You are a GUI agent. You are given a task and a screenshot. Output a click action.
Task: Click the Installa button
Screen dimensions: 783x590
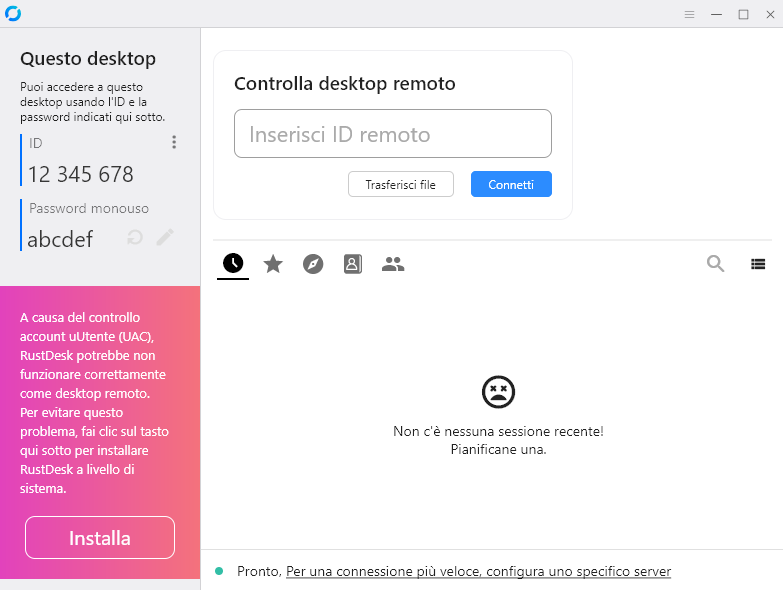click(x=100, y=538)
